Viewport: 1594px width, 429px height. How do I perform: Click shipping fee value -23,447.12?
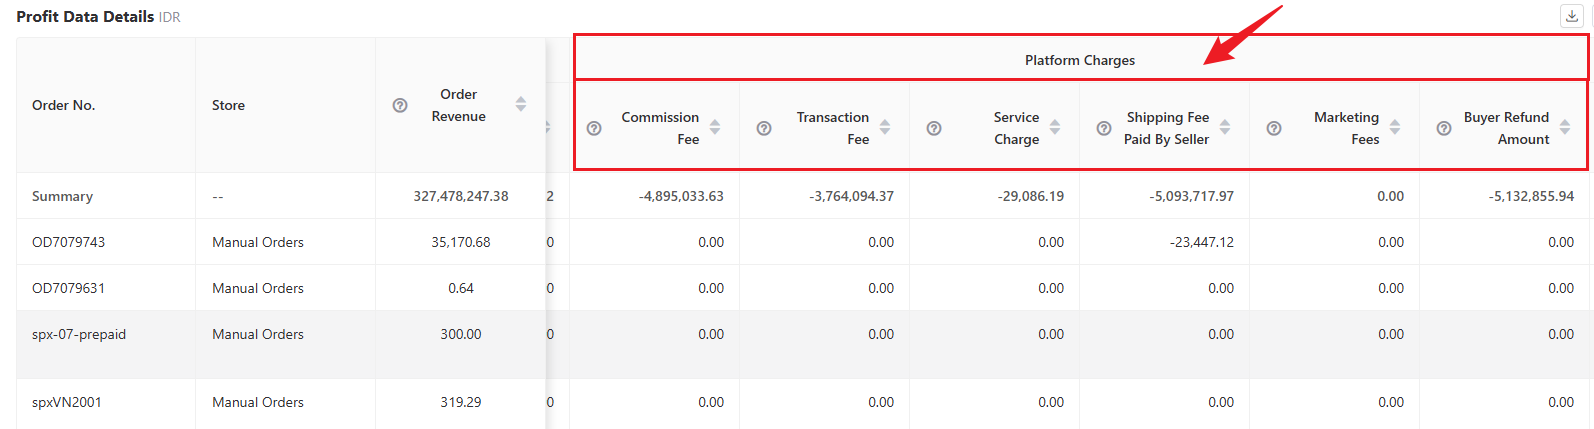click(1202, 242)
